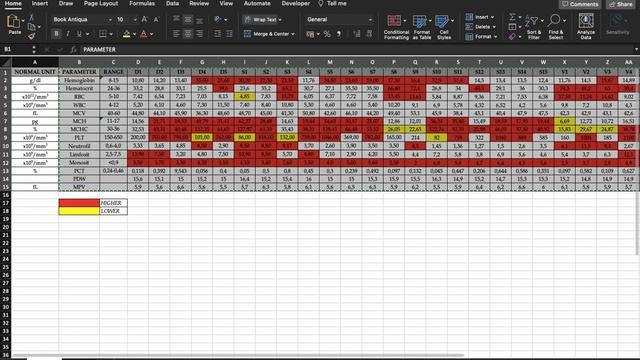Expand the underline style arrow
The height and width of the screenshot is (360, 640).
[x=87, y=34]
